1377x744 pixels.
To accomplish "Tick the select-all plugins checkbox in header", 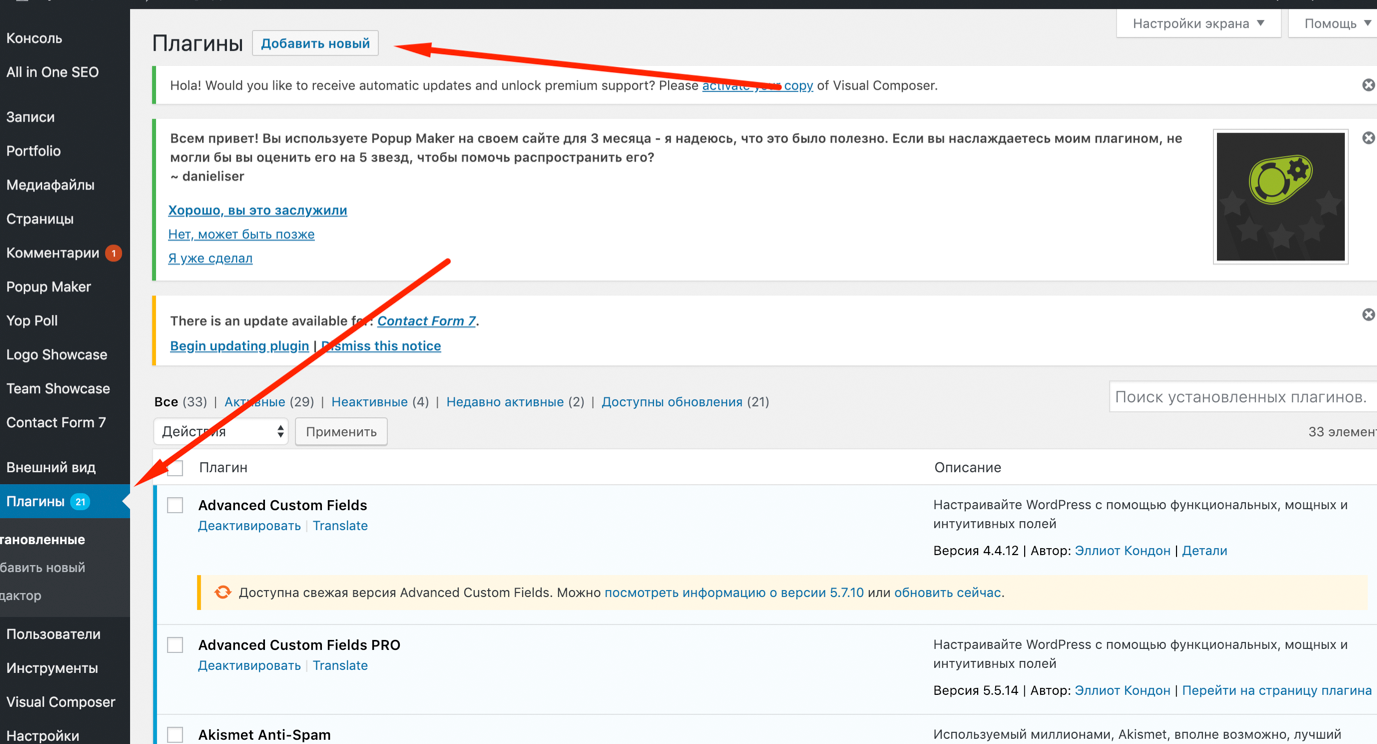I will coord(175,467).
